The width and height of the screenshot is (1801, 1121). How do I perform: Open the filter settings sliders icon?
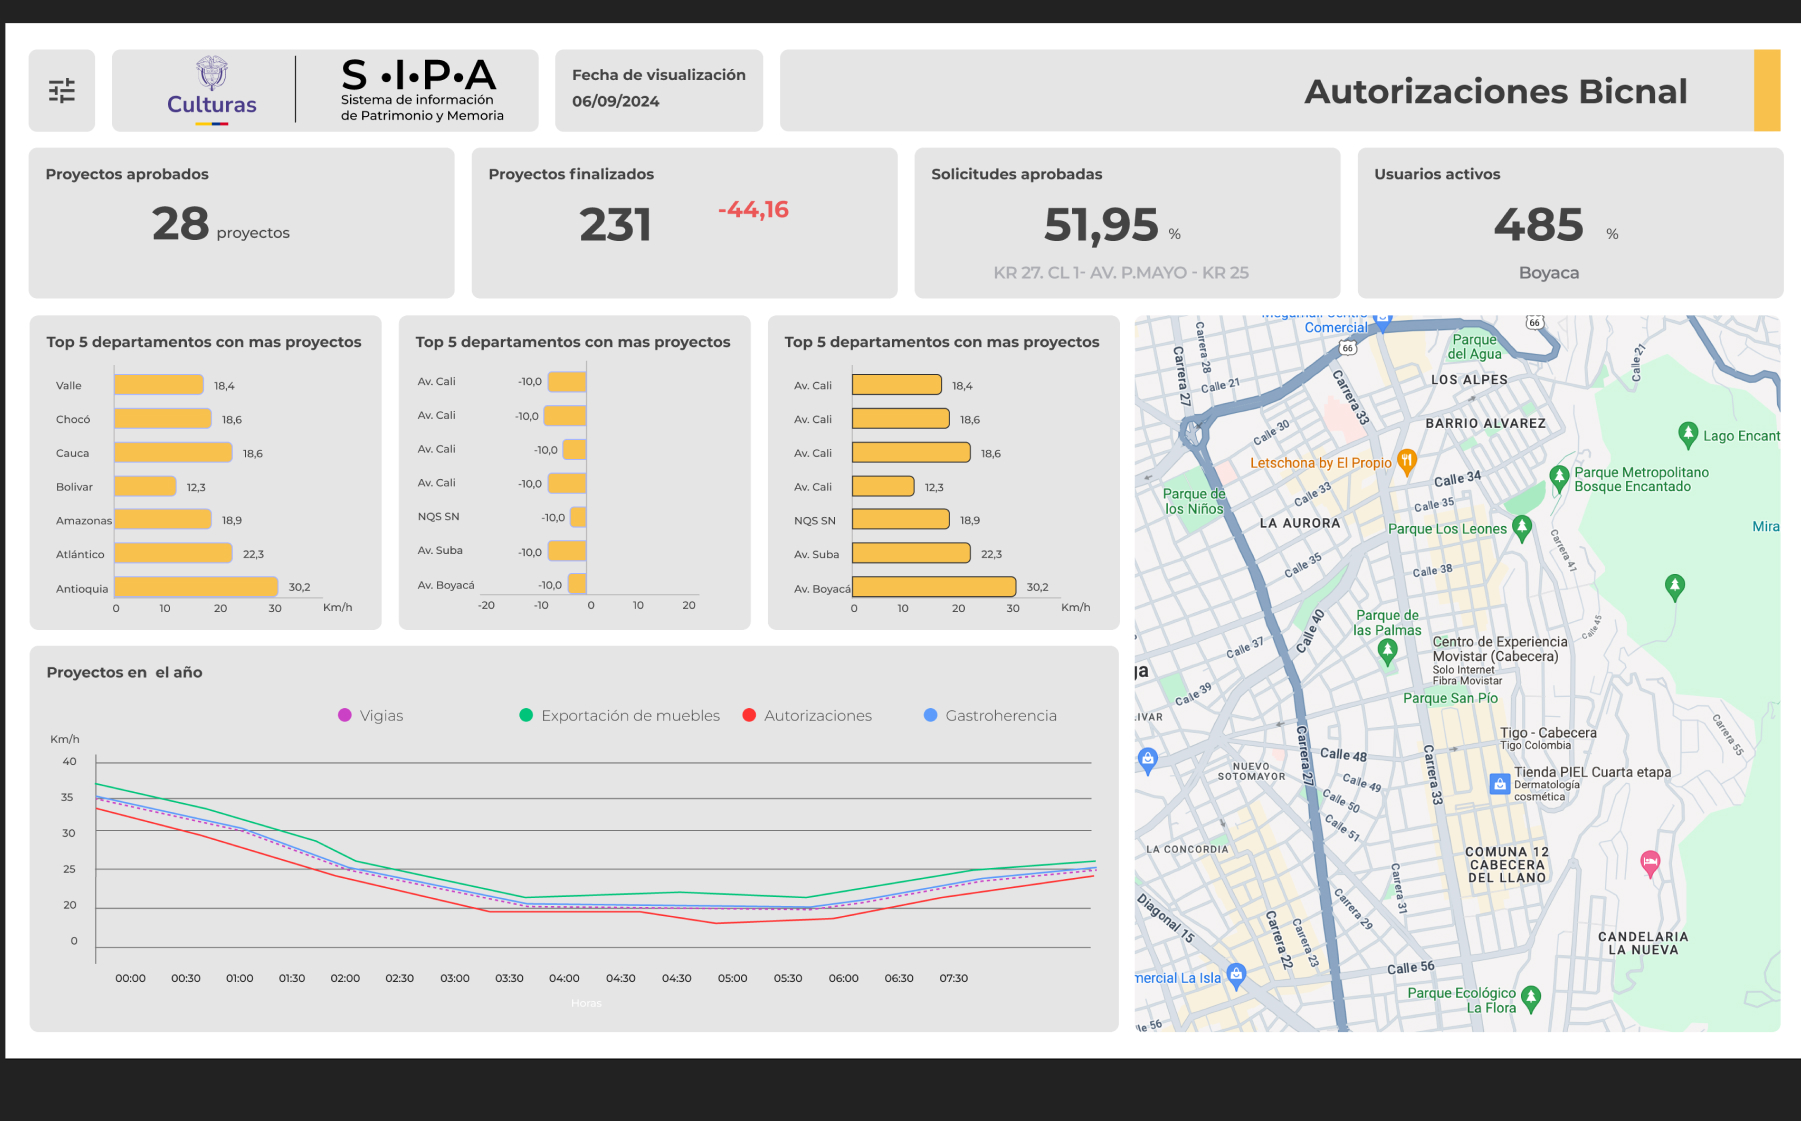coord(62,91)
